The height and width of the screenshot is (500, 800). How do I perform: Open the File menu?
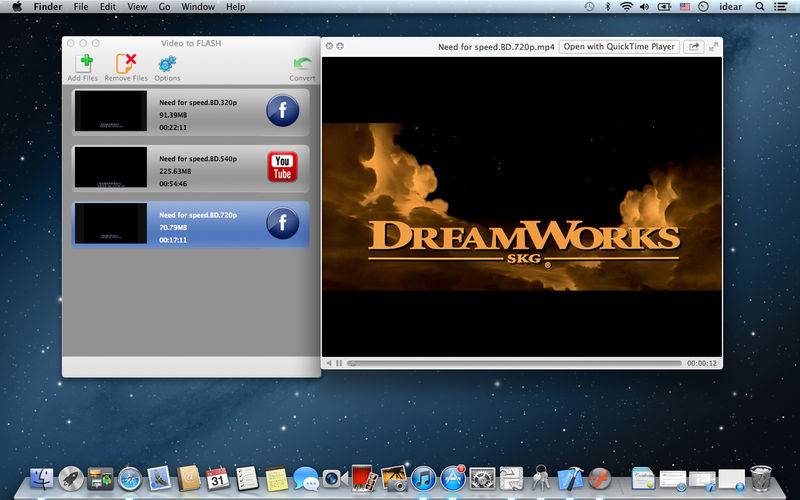(81, 7)
